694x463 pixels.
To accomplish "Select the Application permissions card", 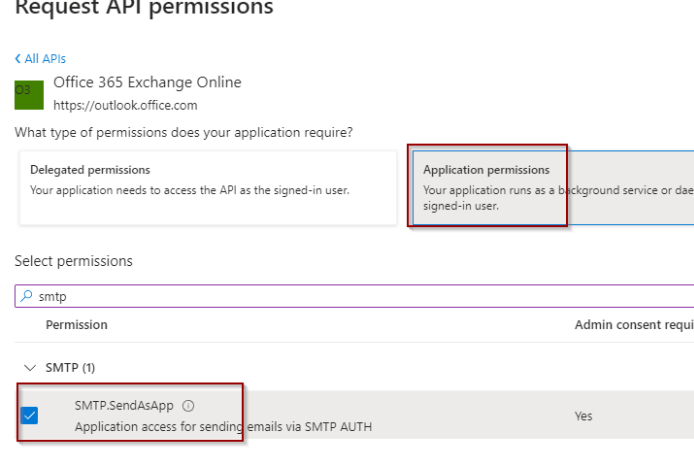I will 553,188.
